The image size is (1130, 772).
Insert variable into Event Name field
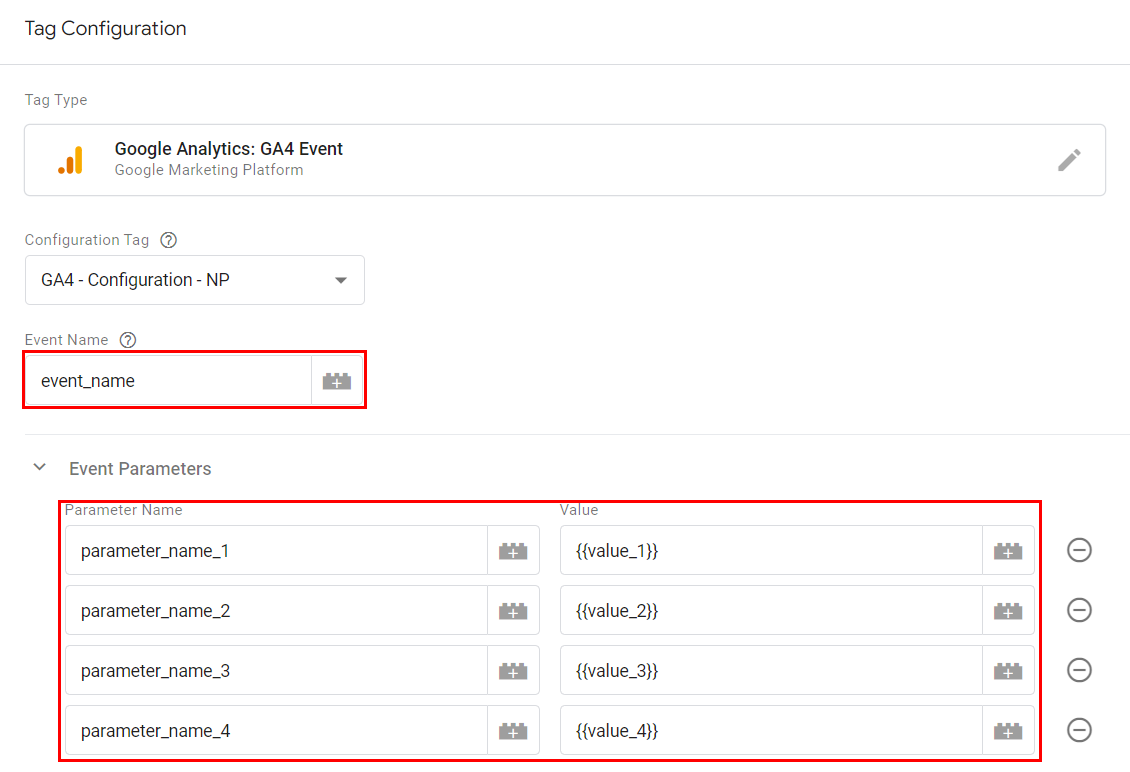pos(337,381)
